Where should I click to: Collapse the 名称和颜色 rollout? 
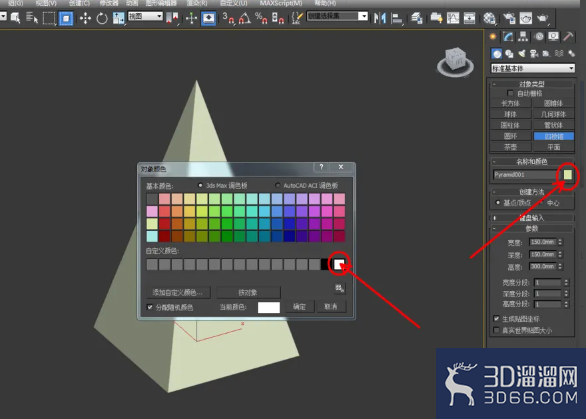pyautogui.click(x=532, y=161)
